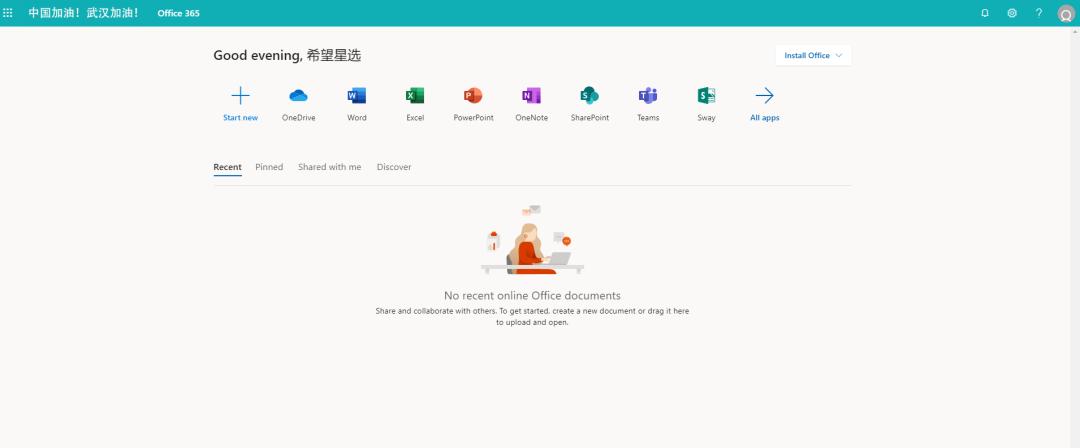Open notifications bell icon

click(x=985, y=13)
